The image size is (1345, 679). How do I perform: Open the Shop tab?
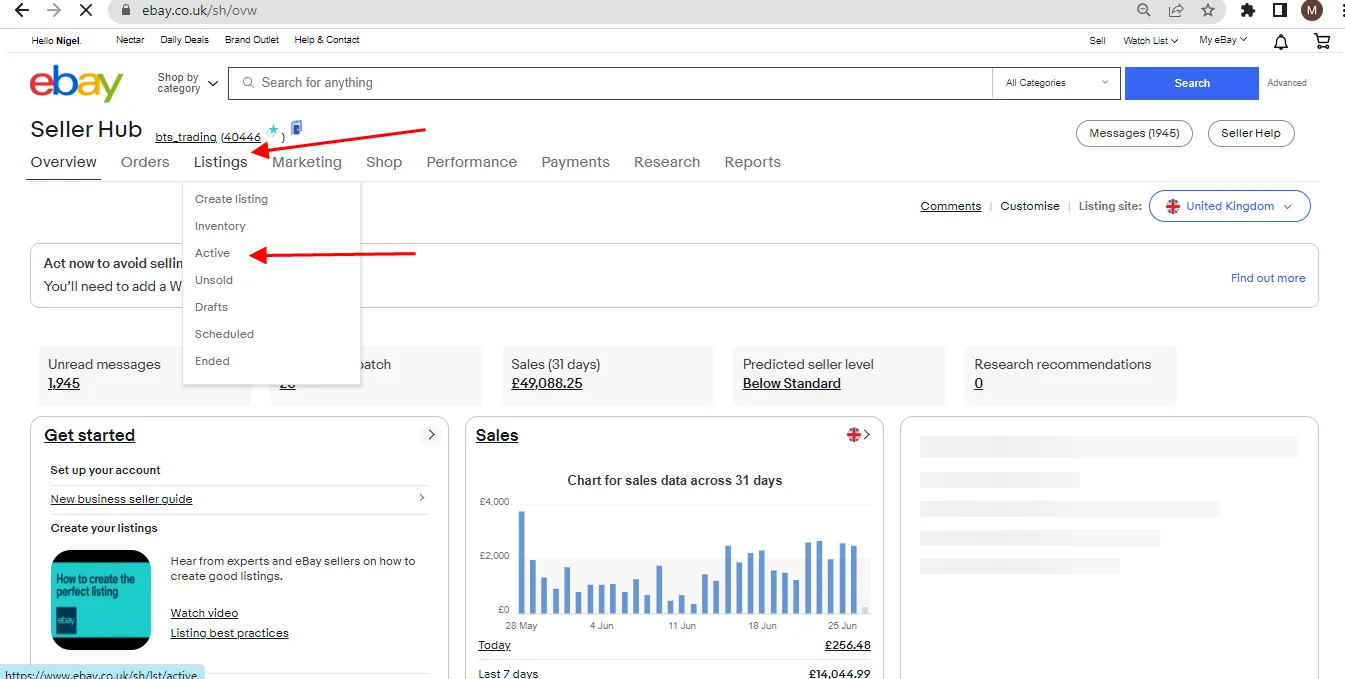click(x=384, y=162)
